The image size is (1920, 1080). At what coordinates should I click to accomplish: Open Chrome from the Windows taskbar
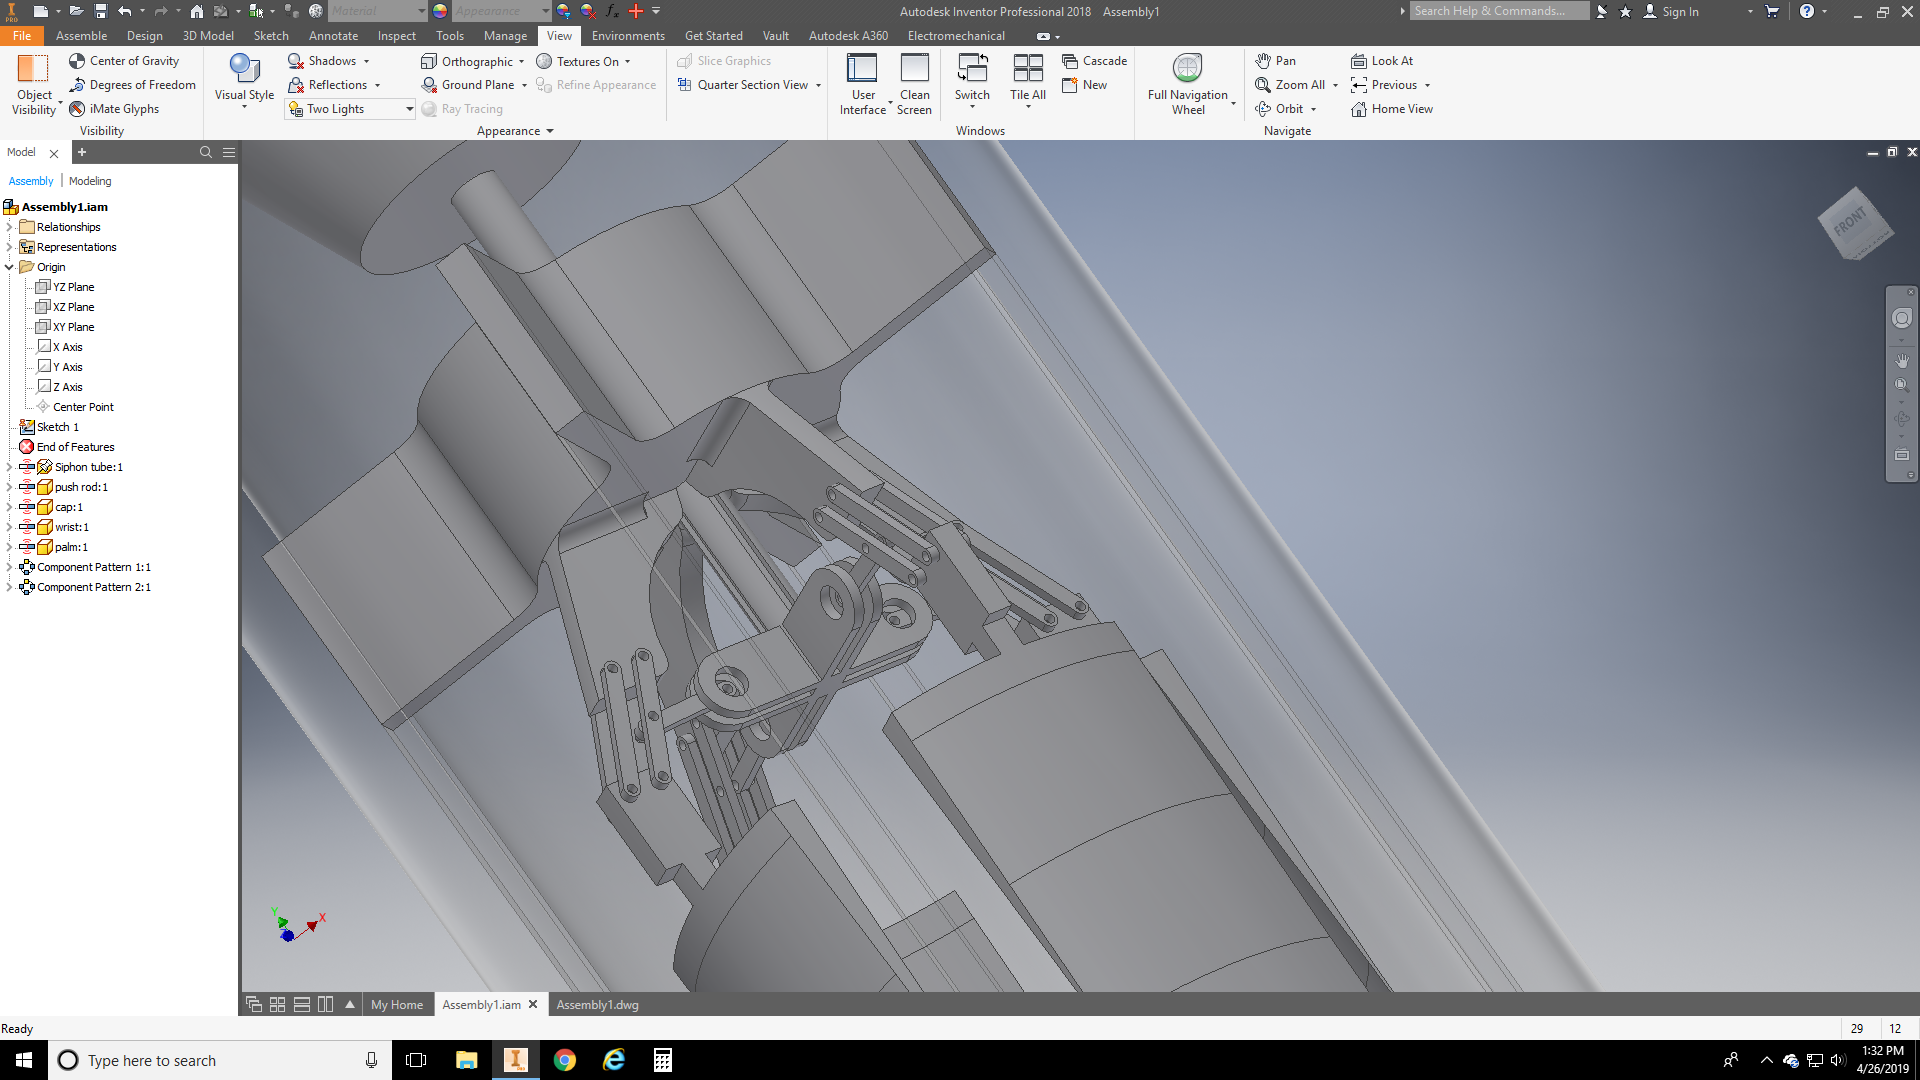click(x=565, y=1060)
